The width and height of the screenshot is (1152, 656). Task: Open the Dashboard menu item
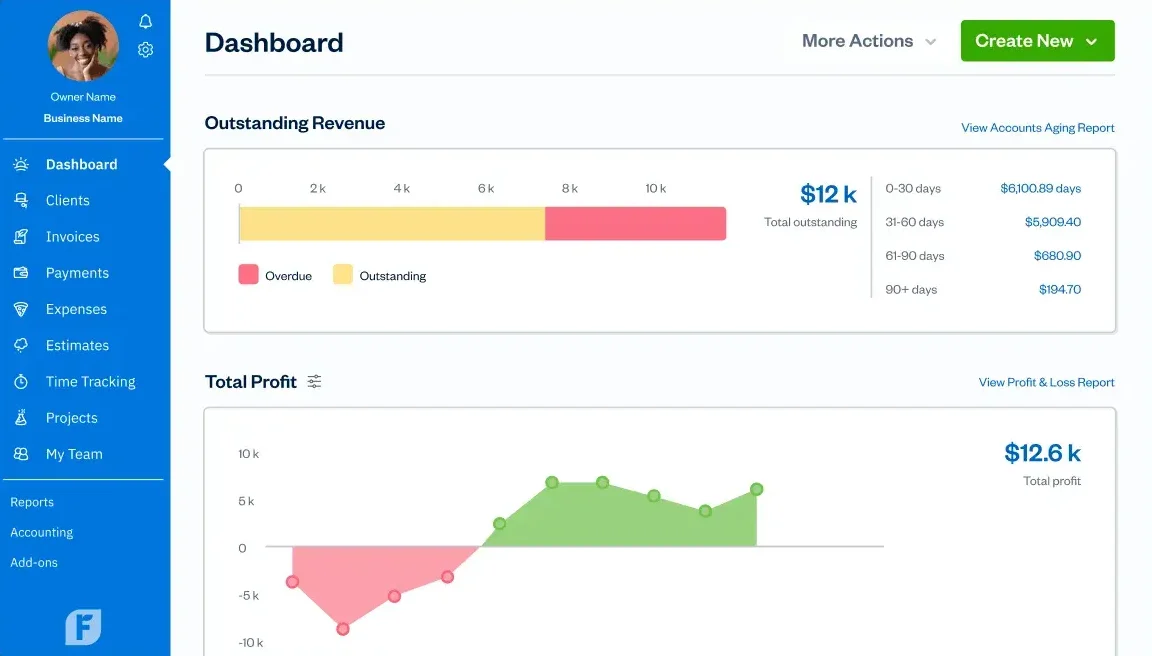[81, 164]
